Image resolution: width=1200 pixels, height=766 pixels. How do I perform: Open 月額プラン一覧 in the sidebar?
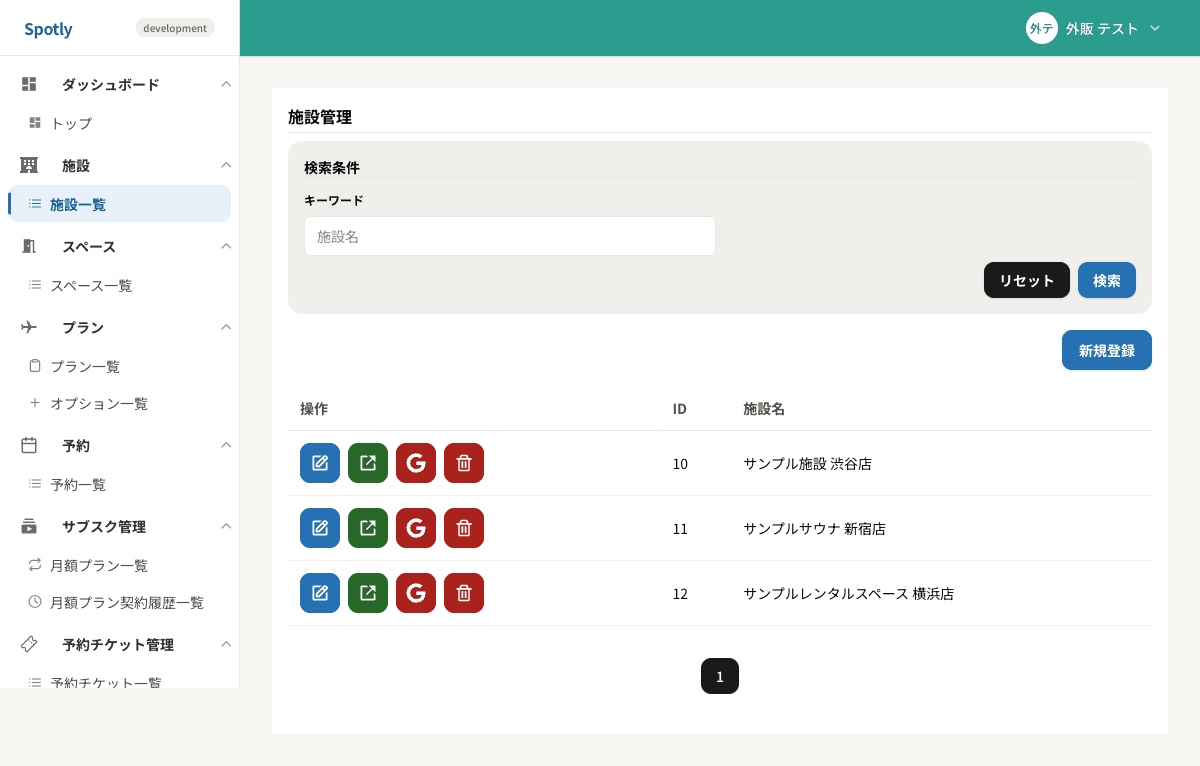(119, 565)
